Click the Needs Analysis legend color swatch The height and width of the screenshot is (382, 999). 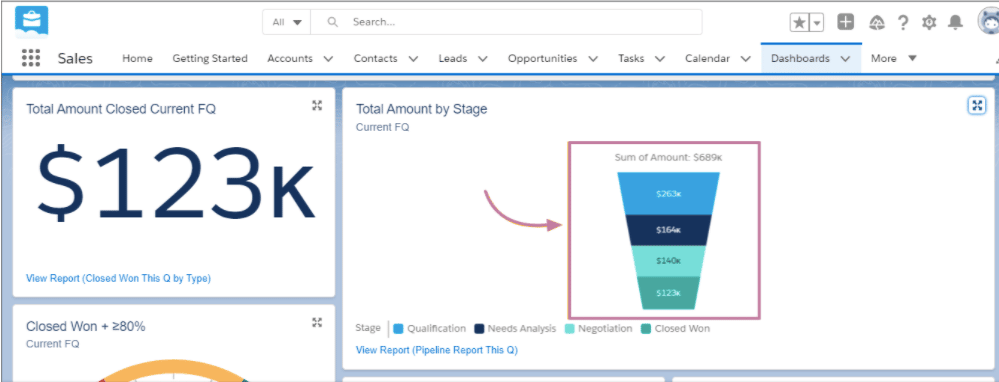coord(479,329)
